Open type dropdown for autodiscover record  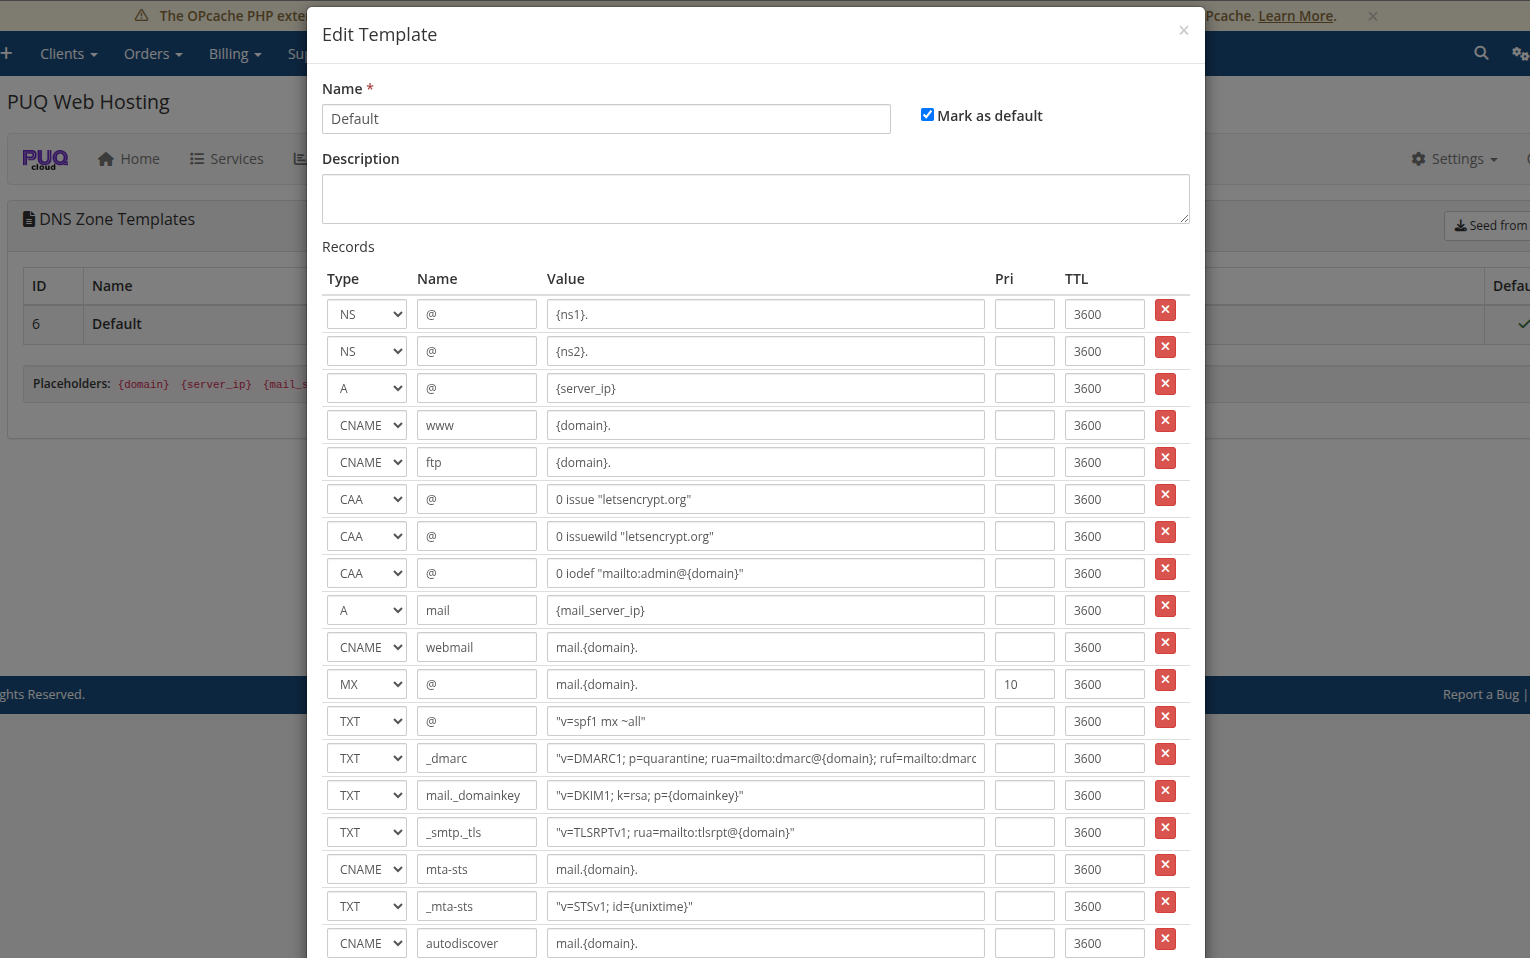[367, 943]
